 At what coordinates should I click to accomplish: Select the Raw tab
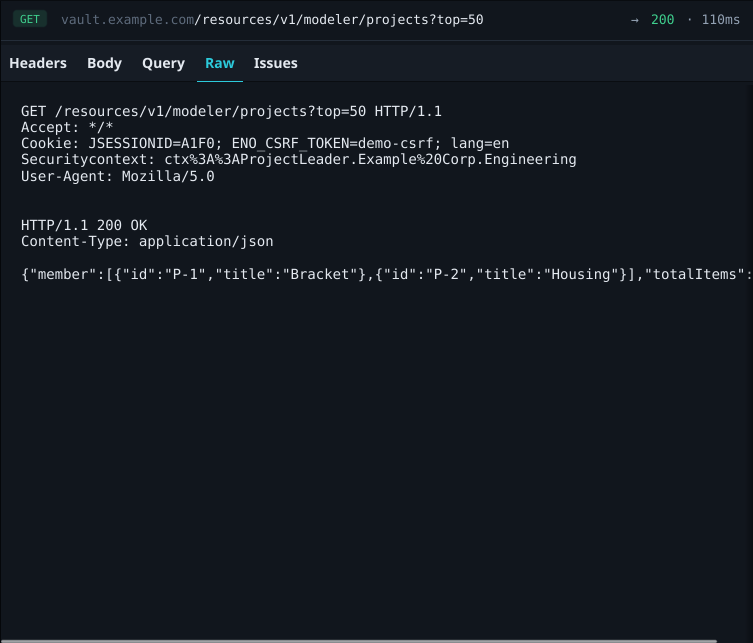(x=219, y=63)
